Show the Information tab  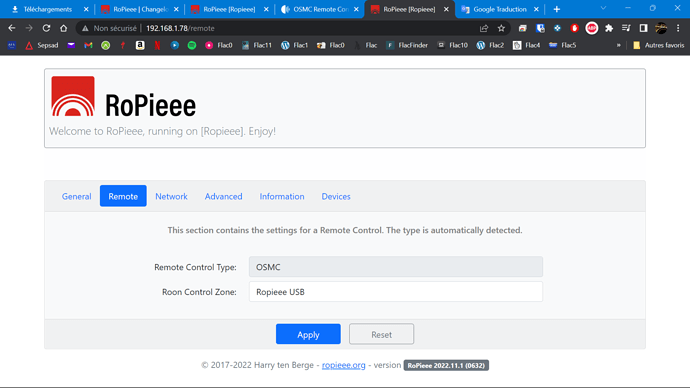coord(282,196)
